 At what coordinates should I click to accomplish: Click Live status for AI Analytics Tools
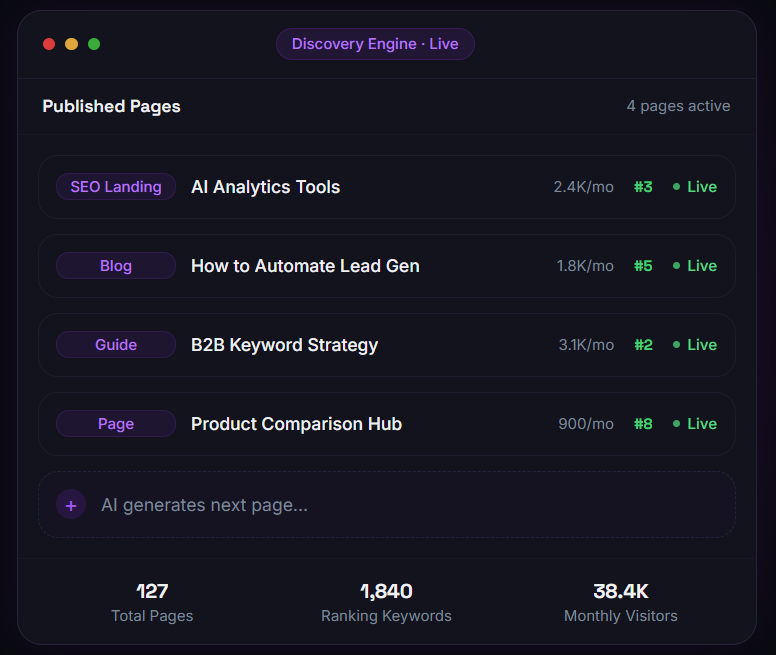coord(695,187)
